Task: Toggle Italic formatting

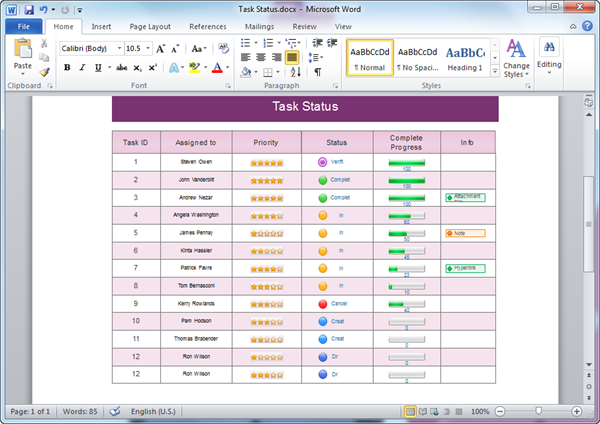Action: [82, 68]
